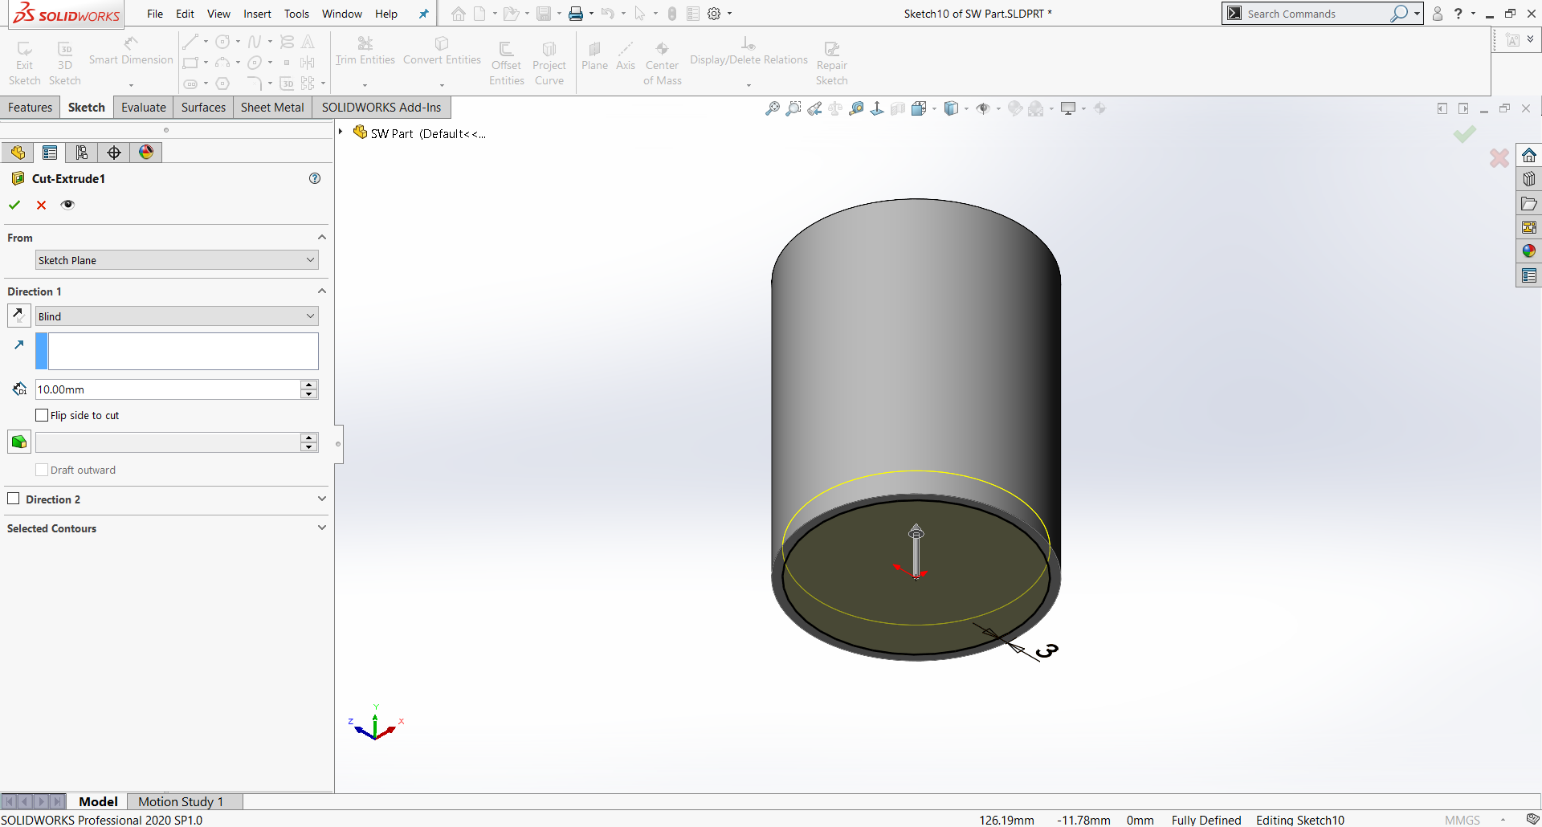Switch to the ConfigurationManager tab

pyautogui.click(x=82, y=152)
